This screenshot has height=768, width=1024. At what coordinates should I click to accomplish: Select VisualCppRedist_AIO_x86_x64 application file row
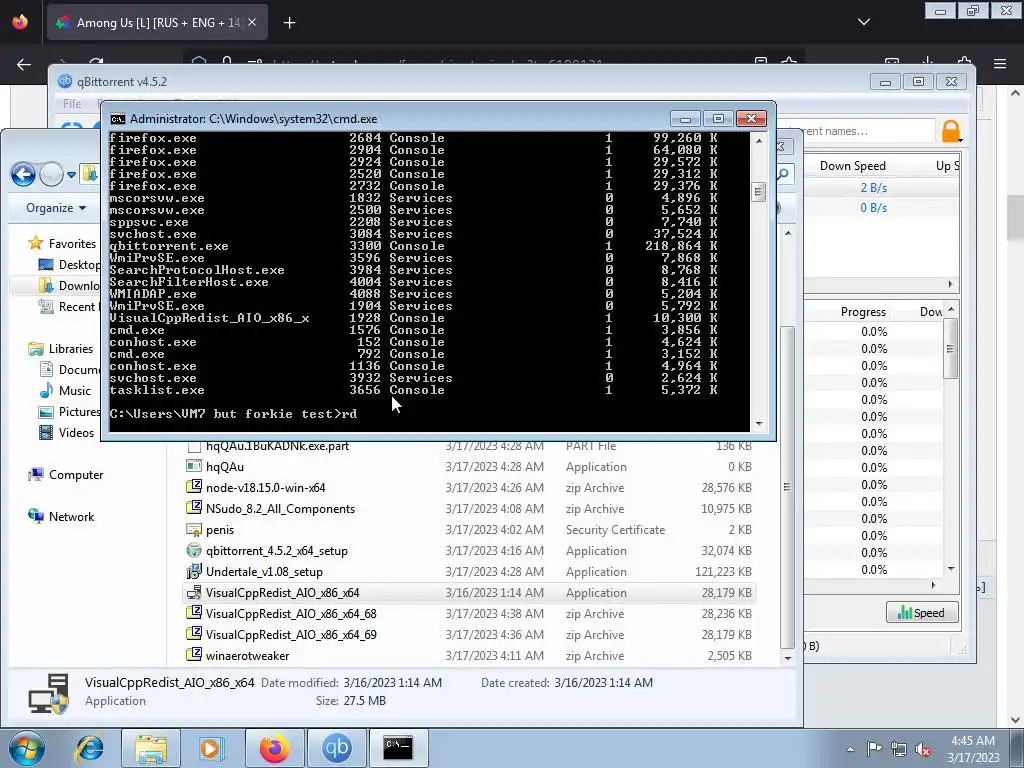coord(469,592)
